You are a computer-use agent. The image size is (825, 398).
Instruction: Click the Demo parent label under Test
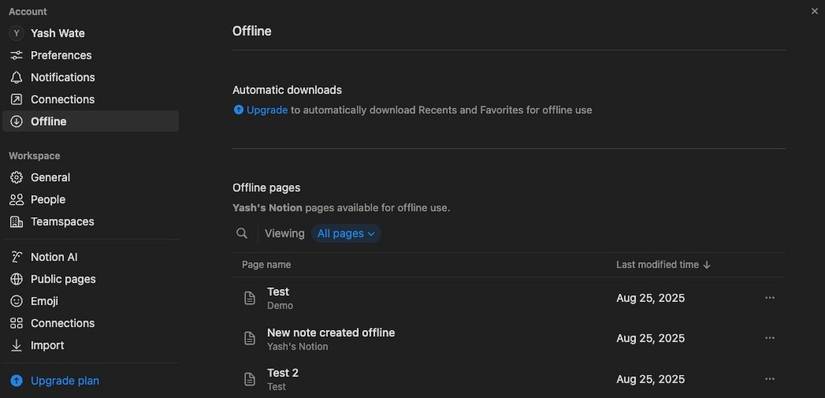(280, 306)
